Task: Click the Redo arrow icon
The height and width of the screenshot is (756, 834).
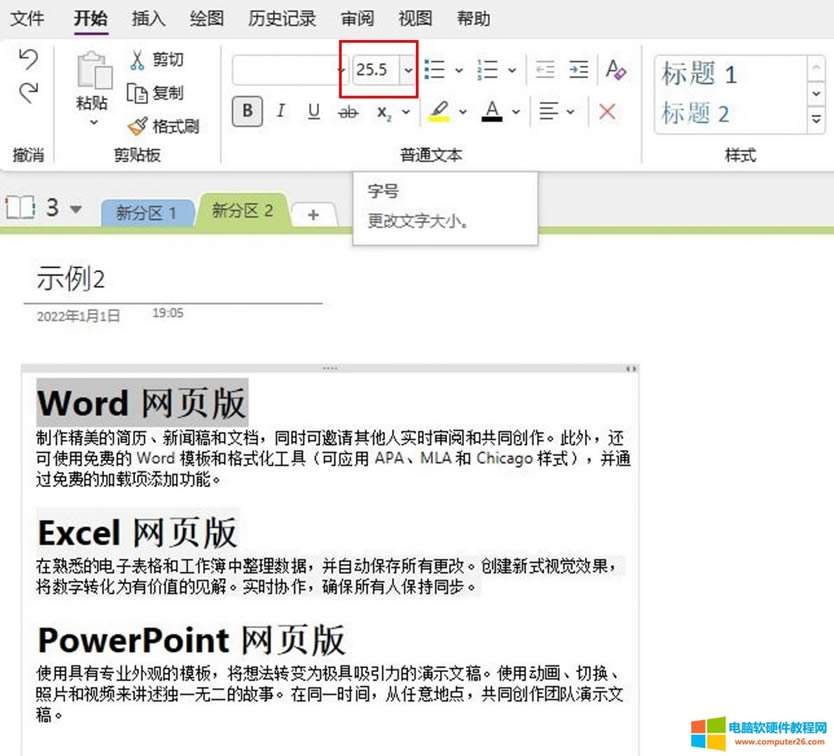Action: [x=29, y=92]
